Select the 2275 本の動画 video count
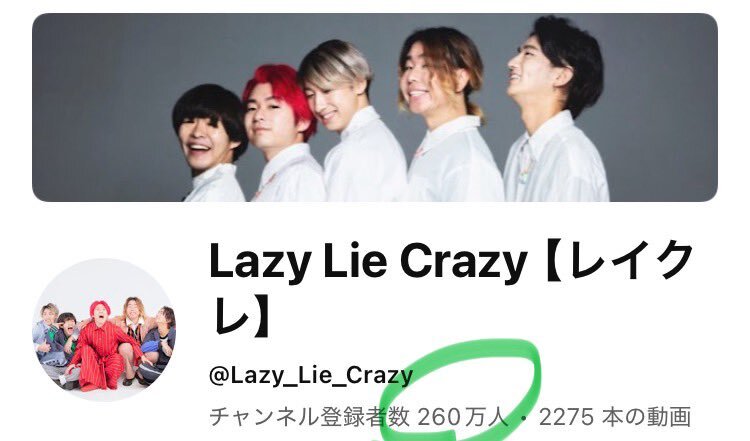 click(x=615, y=417)
